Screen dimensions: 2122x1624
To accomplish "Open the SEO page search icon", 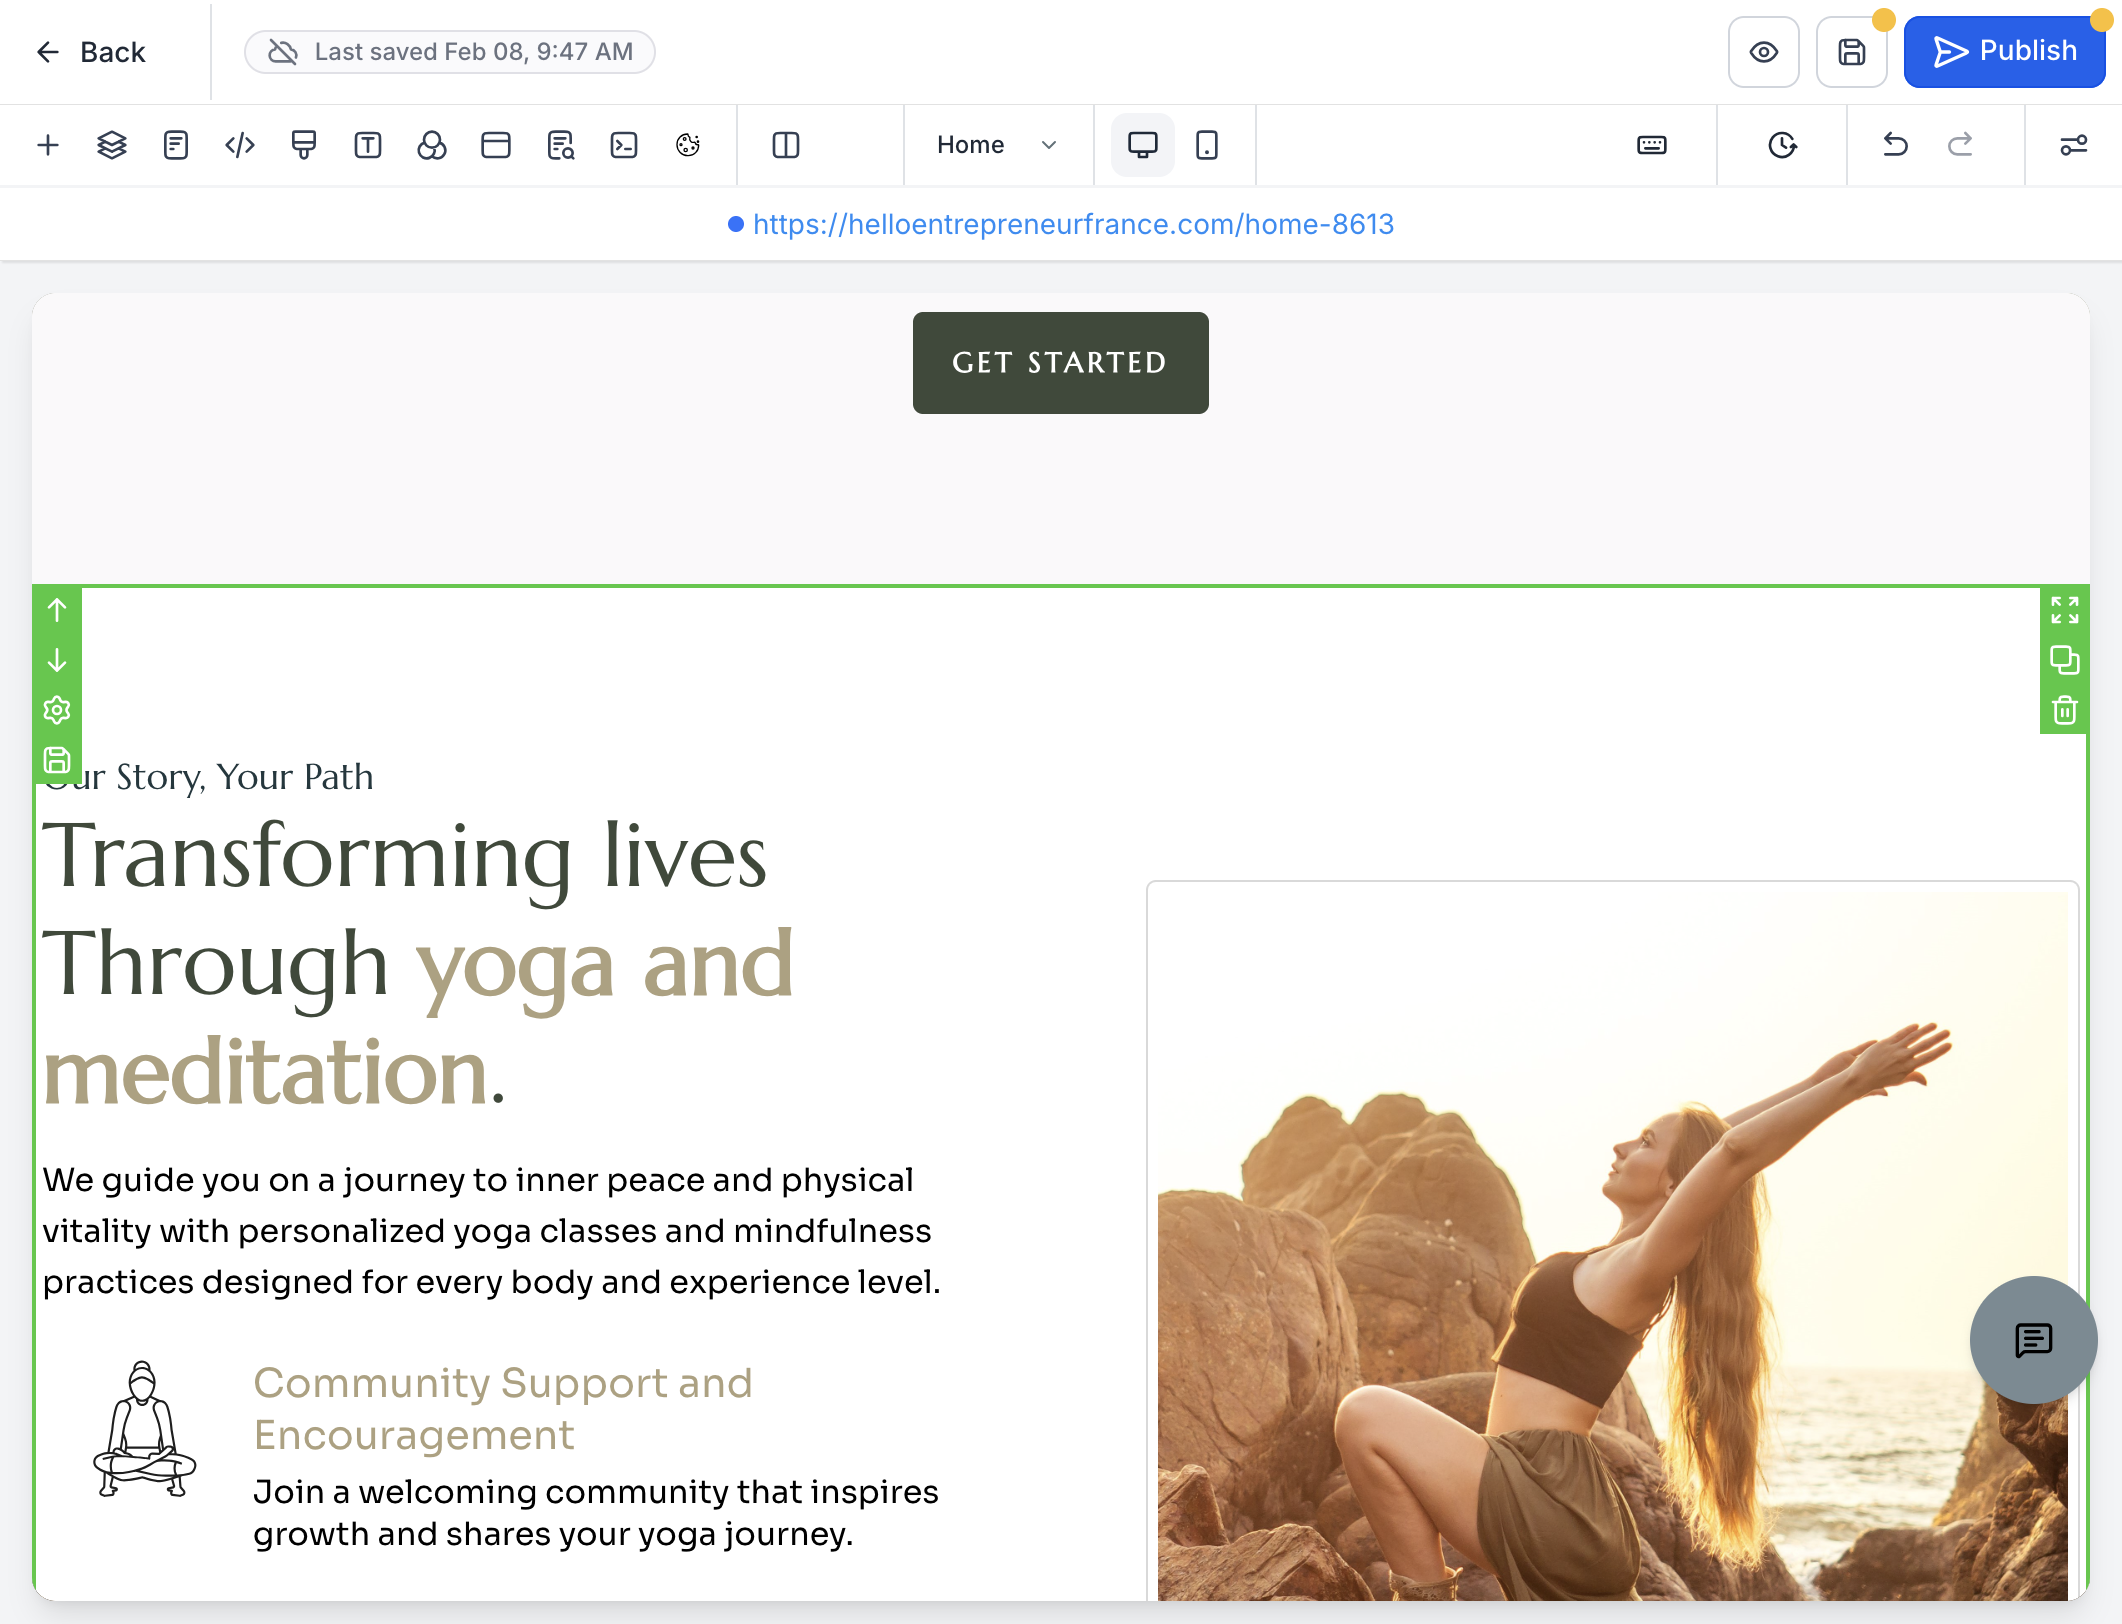I will pos(560,146).
